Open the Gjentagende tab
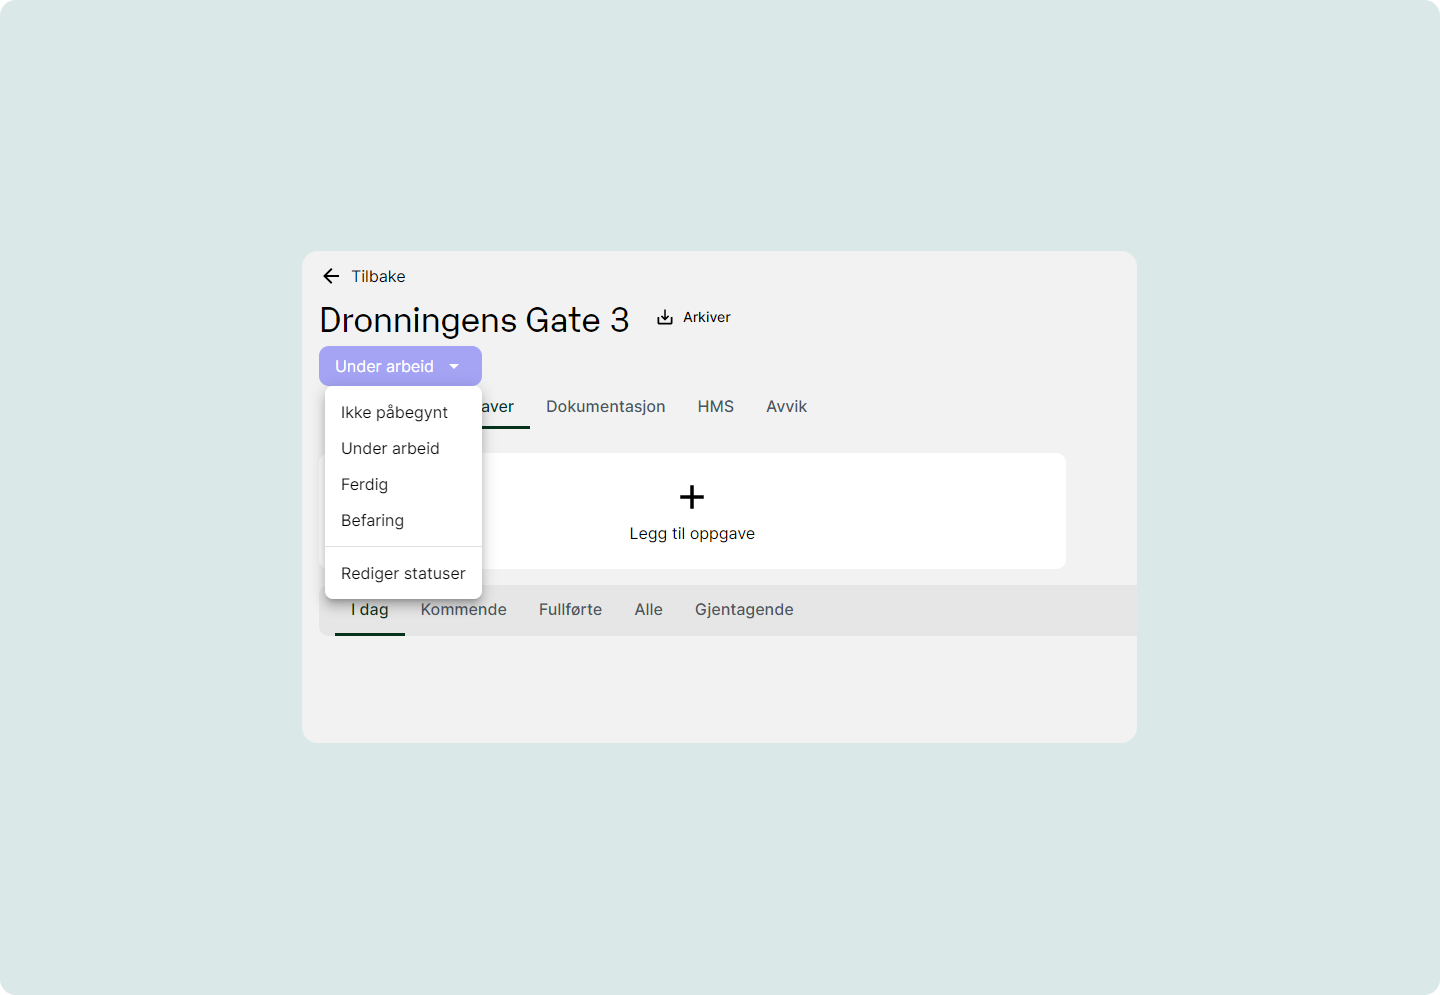The height and width of the screenshot is (995, 1440). point(745,609)
